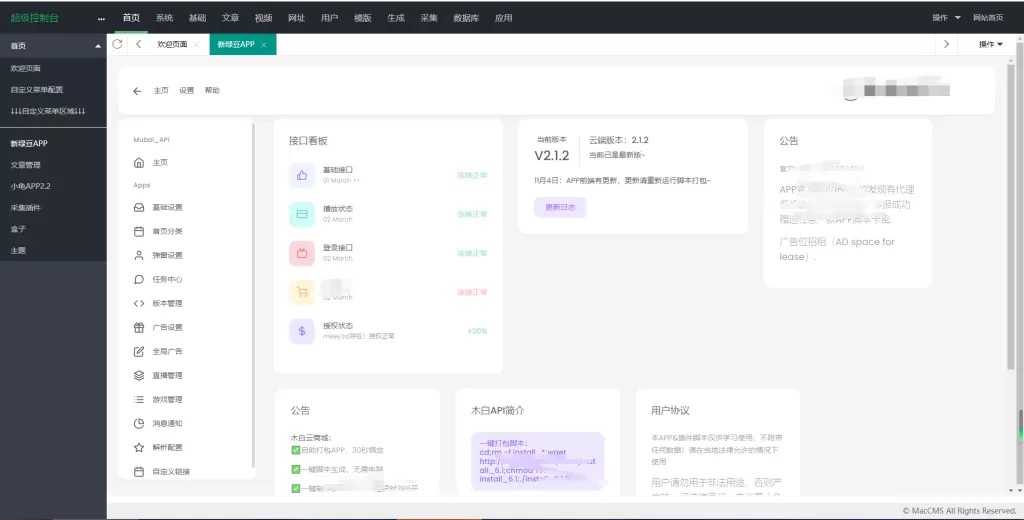Image resolution: width=1024 pixels, height=520 pixels.
Task: Click the yellow shopping cart icon
Action: [x=302, y=292]
